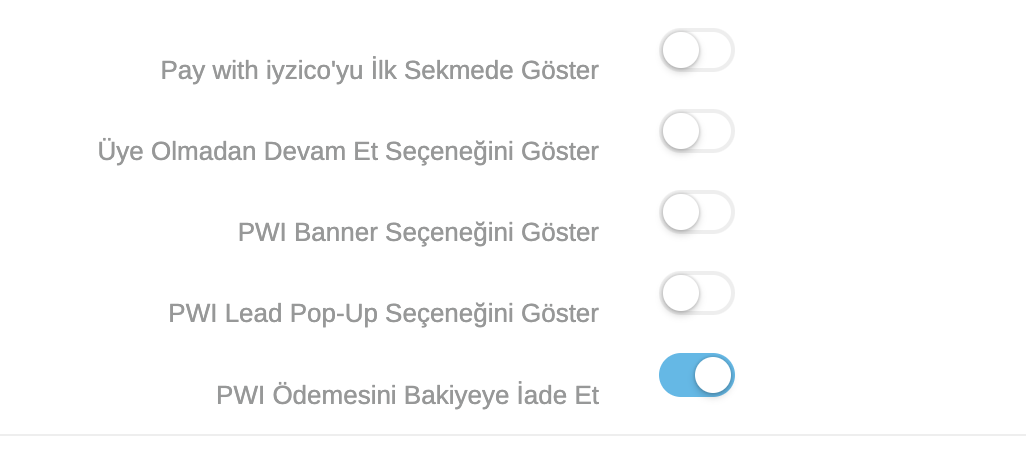Enable Pay with iyzico'yu İlk Sekmede Göster switch
This screenshot has width=1026, height=454.
click(x=697, y=50)
